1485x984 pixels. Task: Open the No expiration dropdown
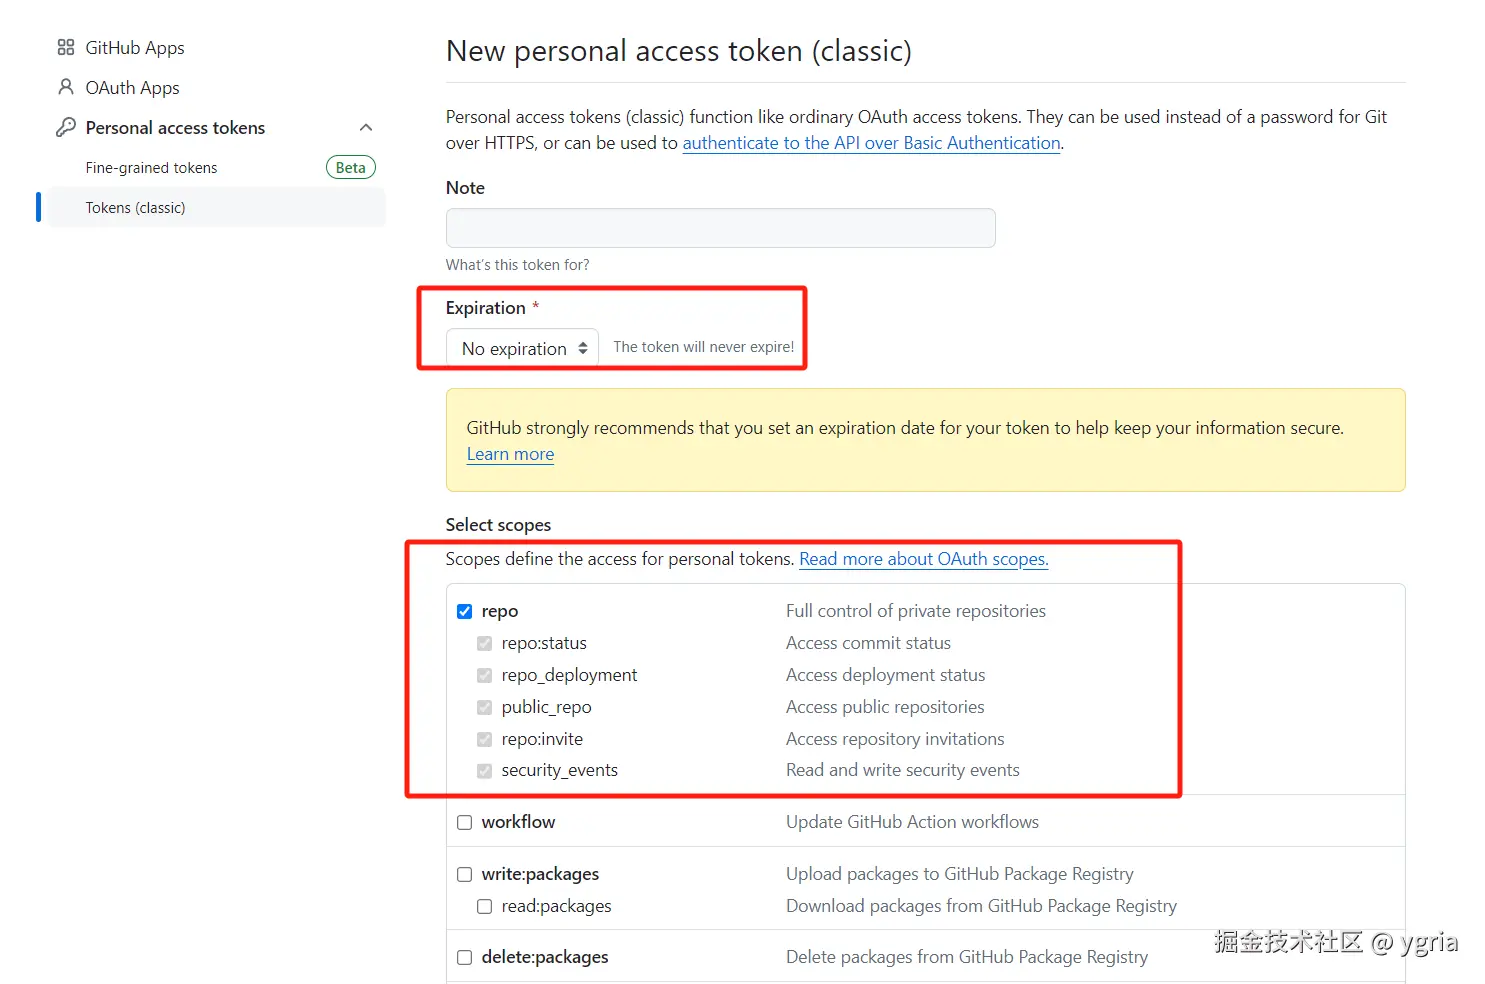522,348
